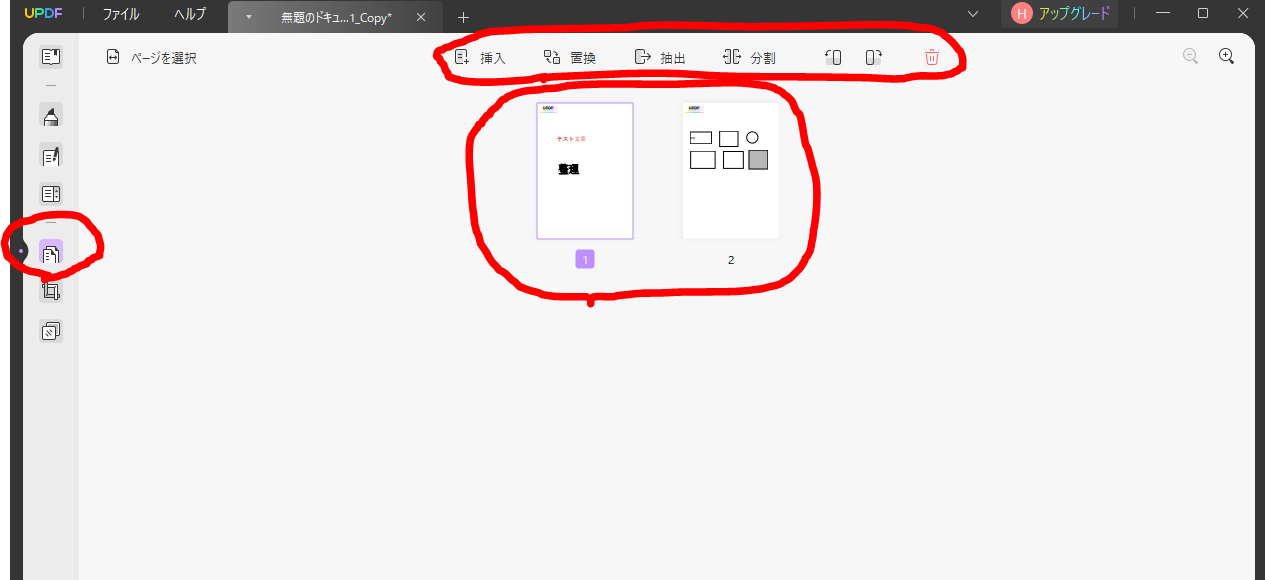
Task: Open the Reader mode icon in sidebar
Action: pyautogui.click(x=51, y=57)
